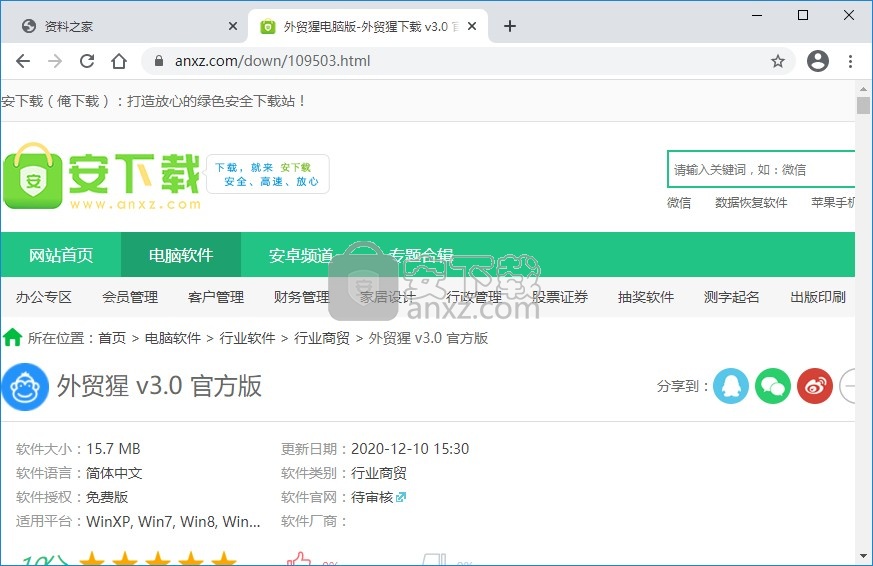This screenshot has height=566, width=873.
Task: Share to WeChat with the green icon
Action: coord(773,385)
